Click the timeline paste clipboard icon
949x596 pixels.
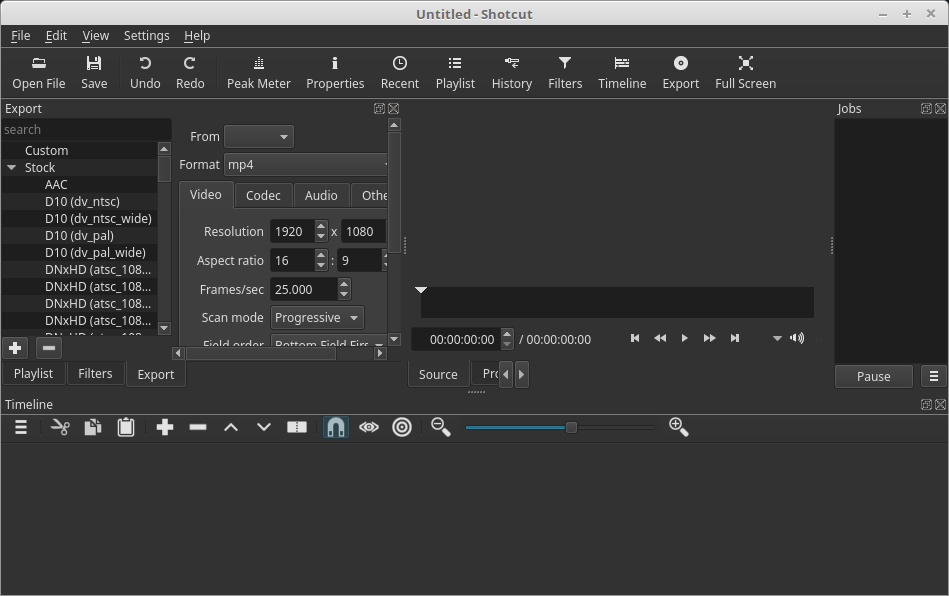(126, 428)
